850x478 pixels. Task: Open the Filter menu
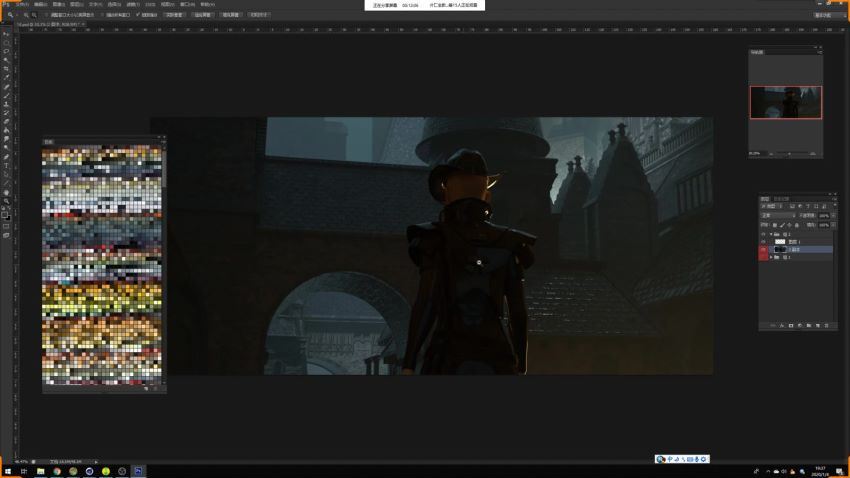[x=133, y=4]
